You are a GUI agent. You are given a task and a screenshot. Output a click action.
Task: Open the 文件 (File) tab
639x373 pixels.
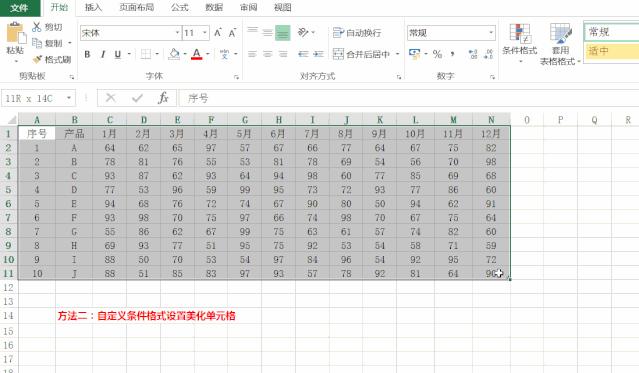pos(19,8)
